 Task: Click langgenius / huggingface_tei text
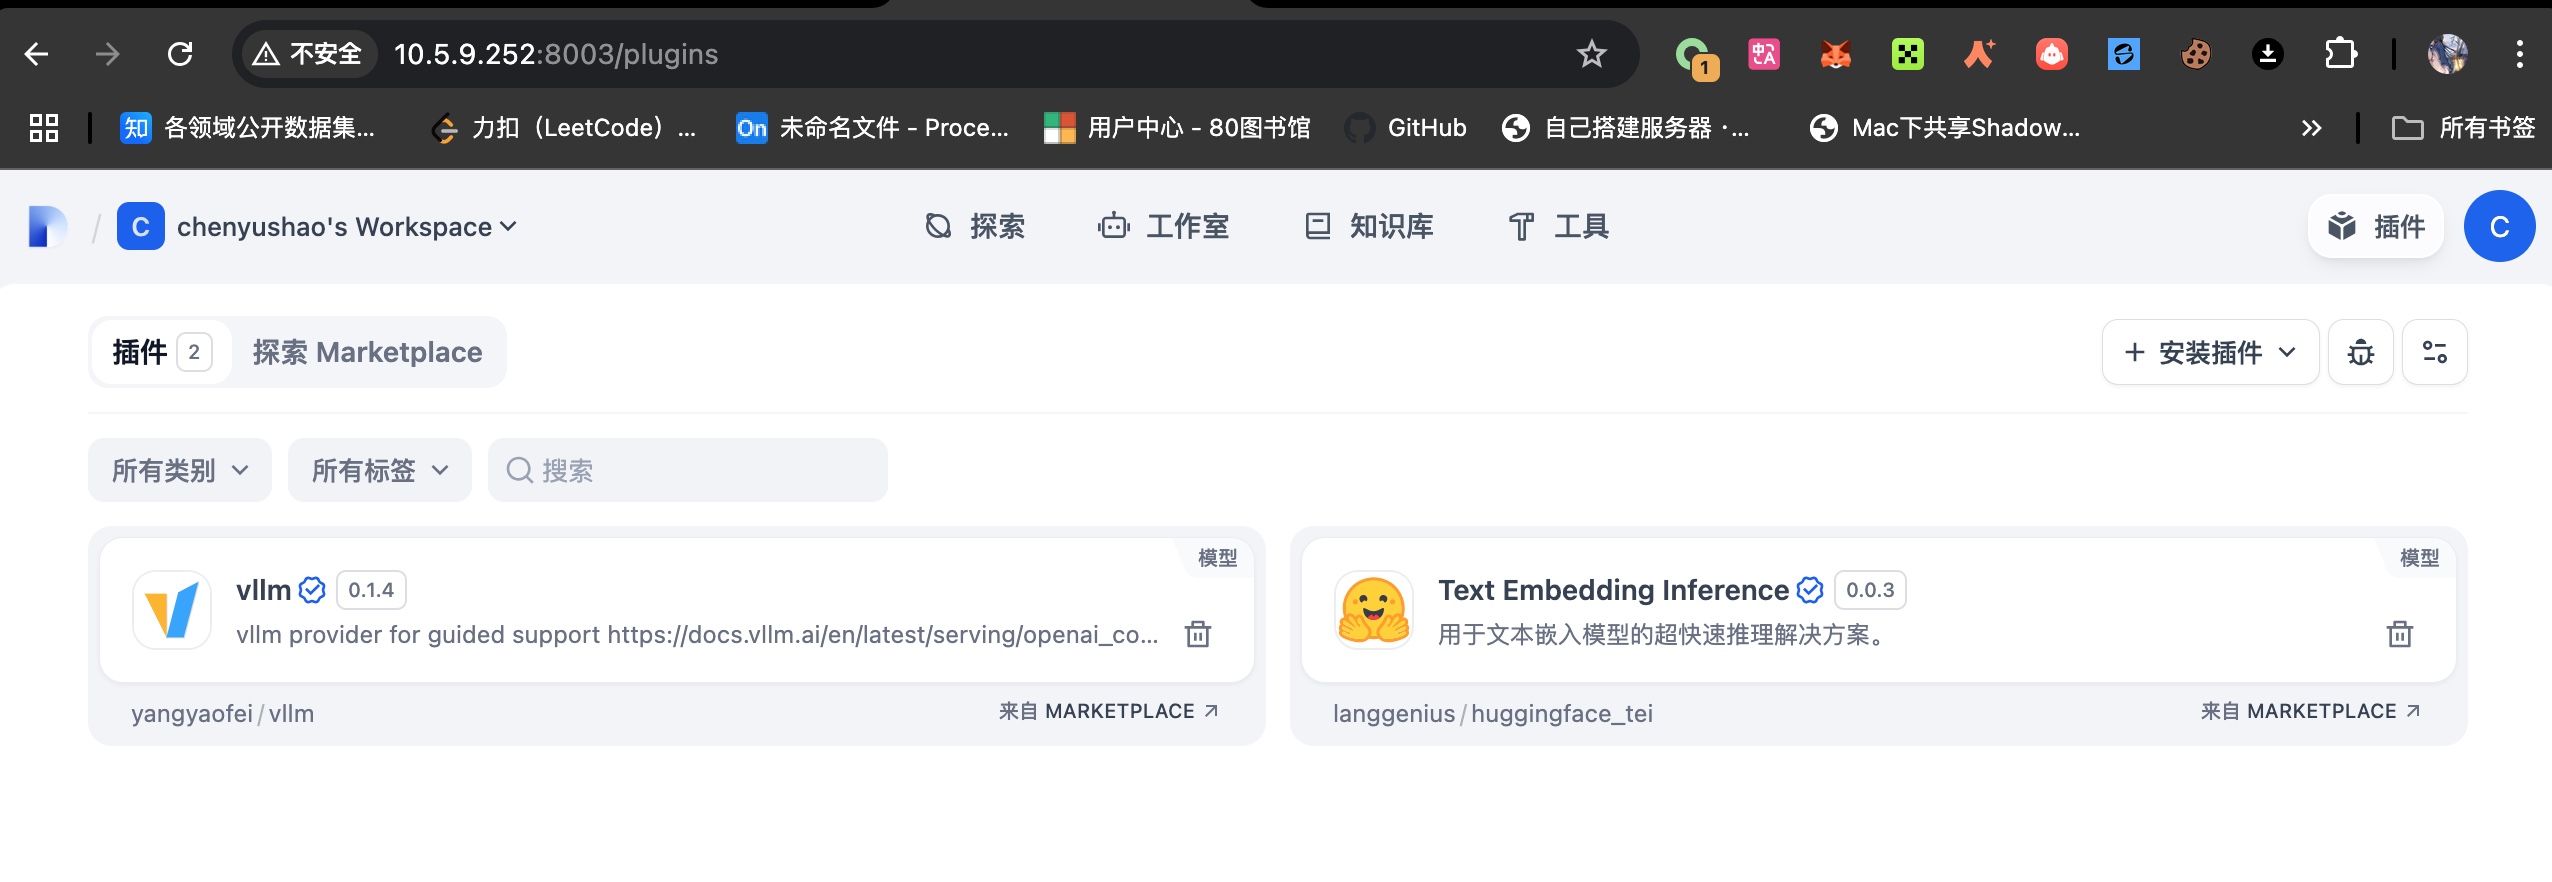pyautogui.click(x=1493, y=714)
